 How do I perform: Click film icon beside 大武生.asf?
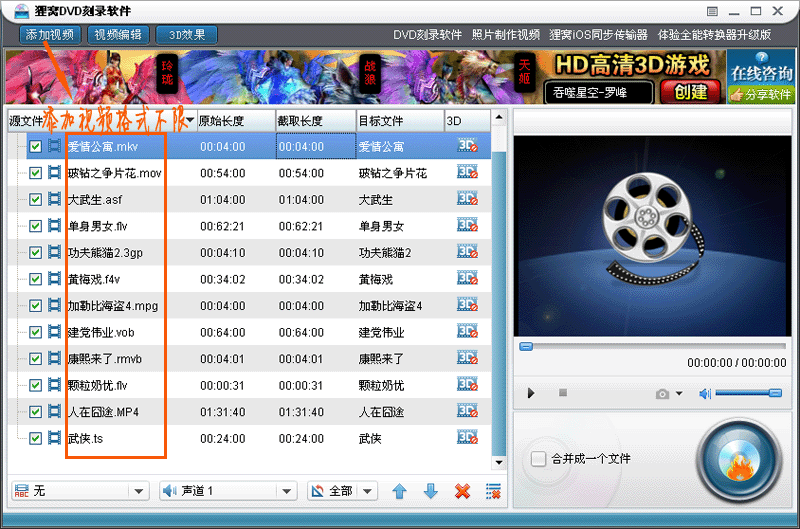[54, 199]
